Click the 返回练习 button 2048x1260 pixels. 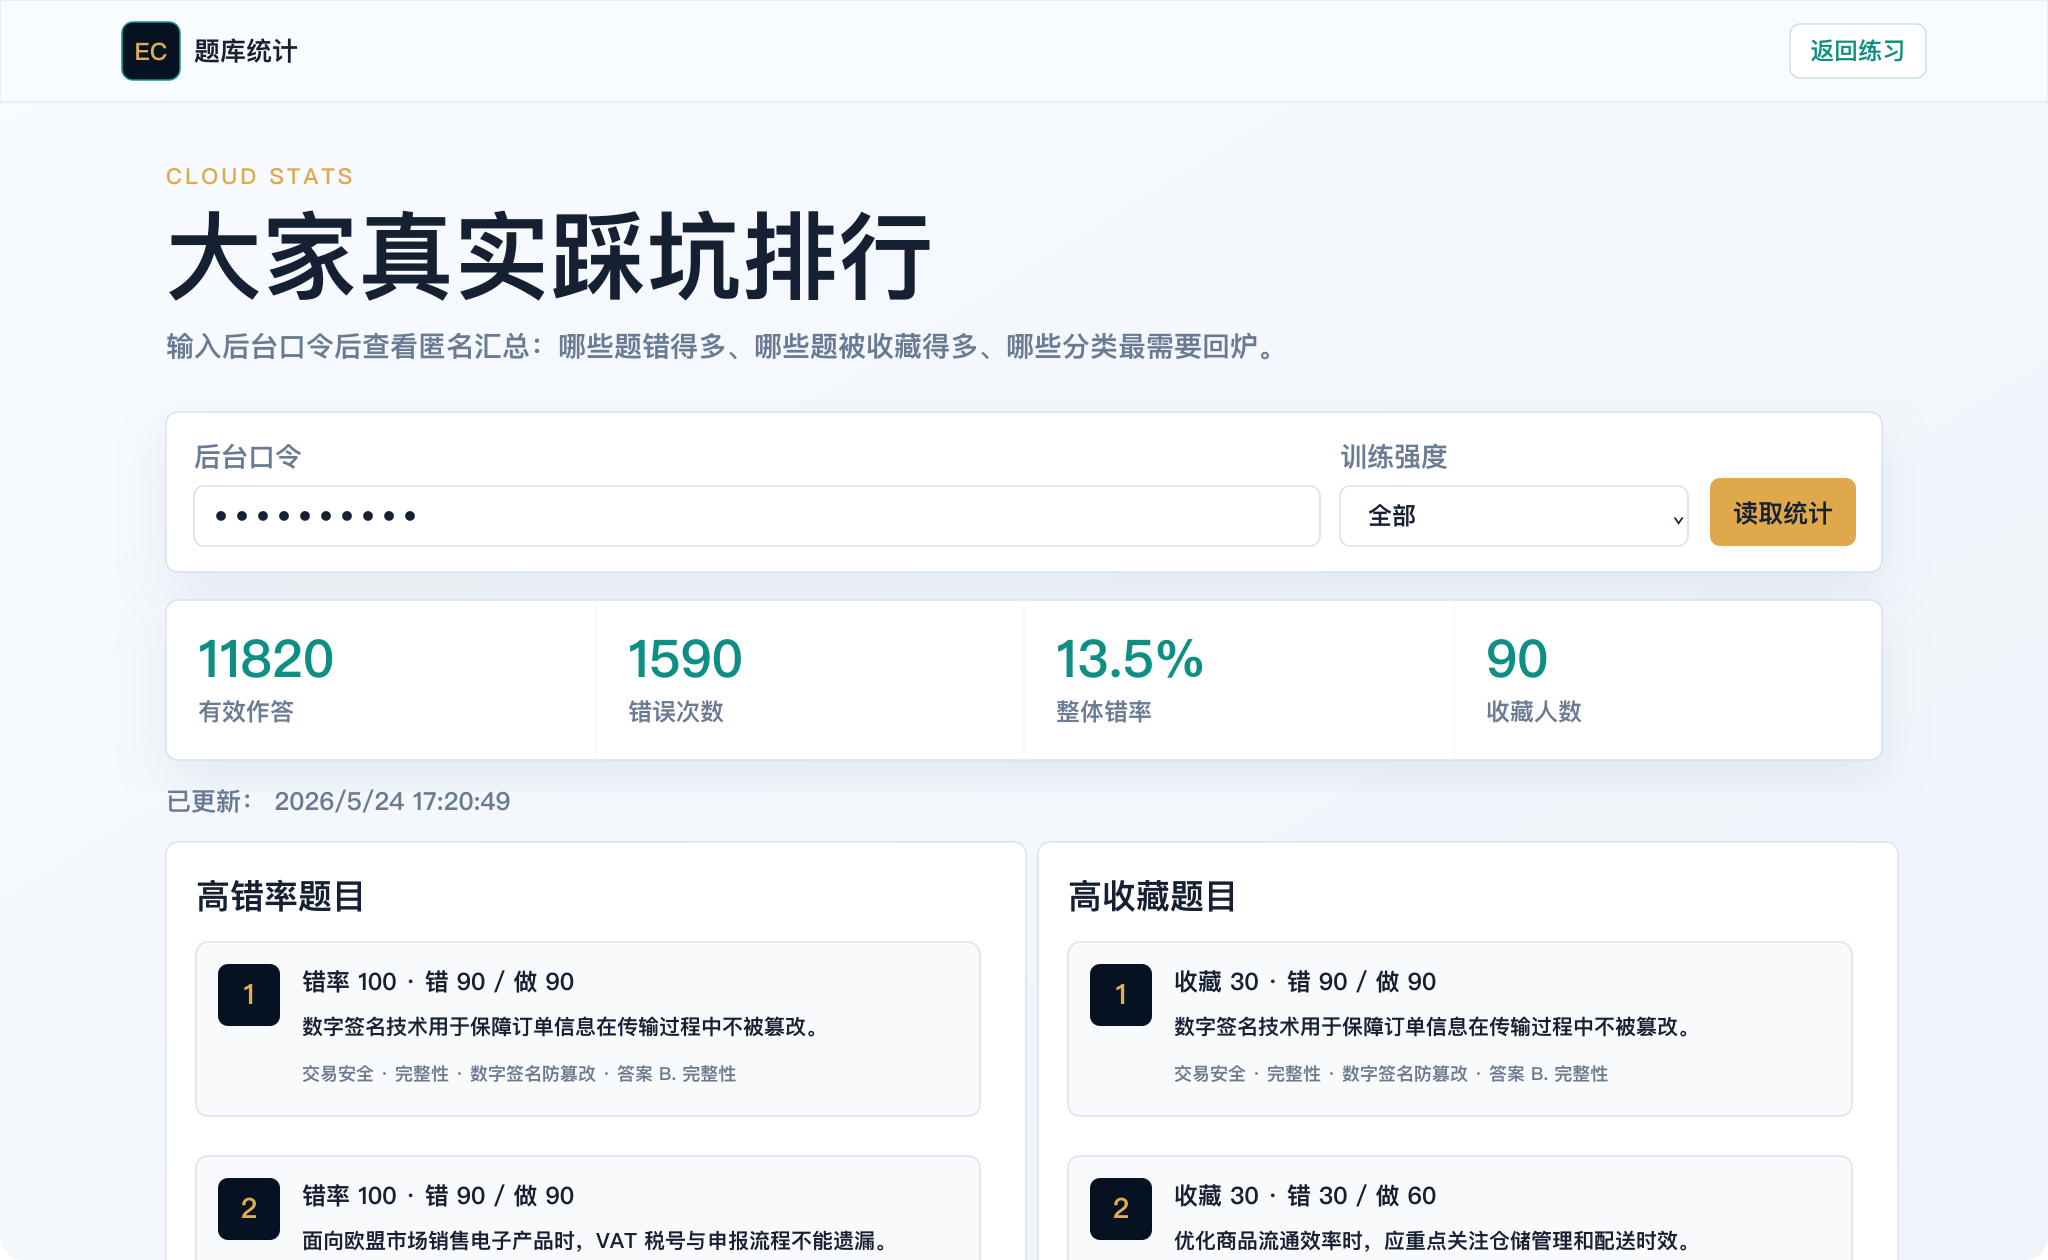pyautogui.click(x=1857, y=51)
